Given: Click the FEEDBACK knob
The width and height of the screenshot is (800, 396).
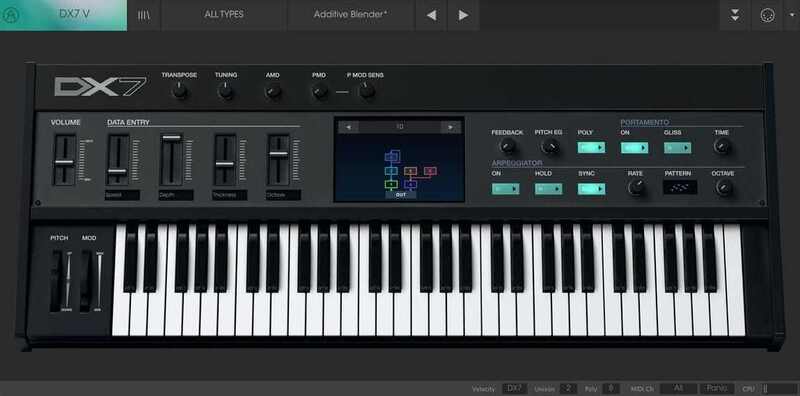Looking at the screenshot, I should pos(507,147).
